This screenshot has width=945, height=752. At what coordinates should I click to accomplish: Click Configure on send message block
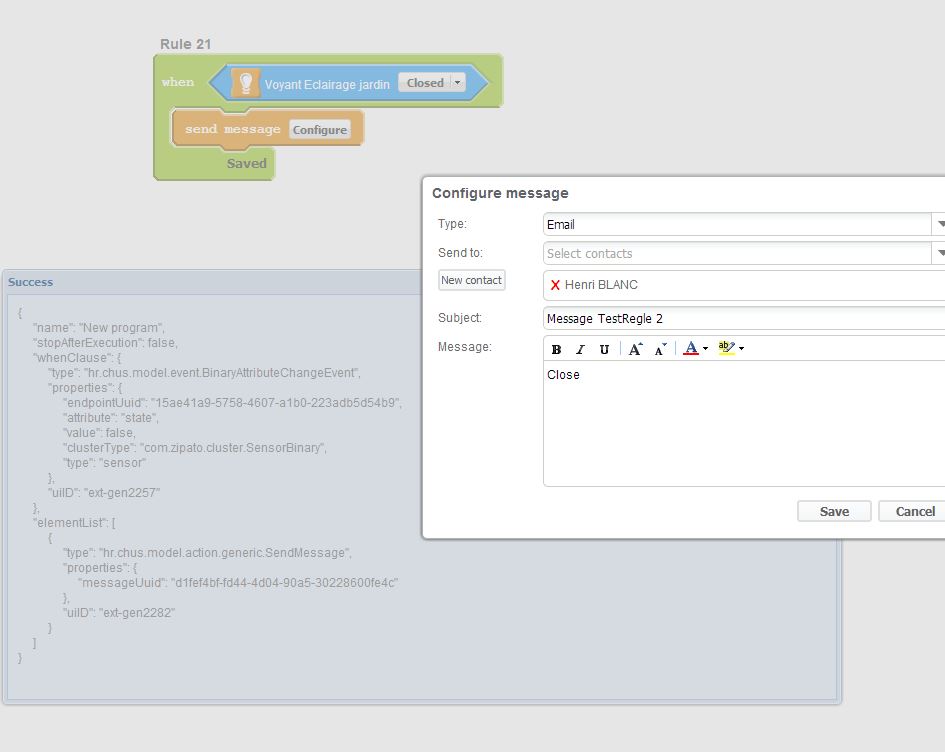[320, 130]
